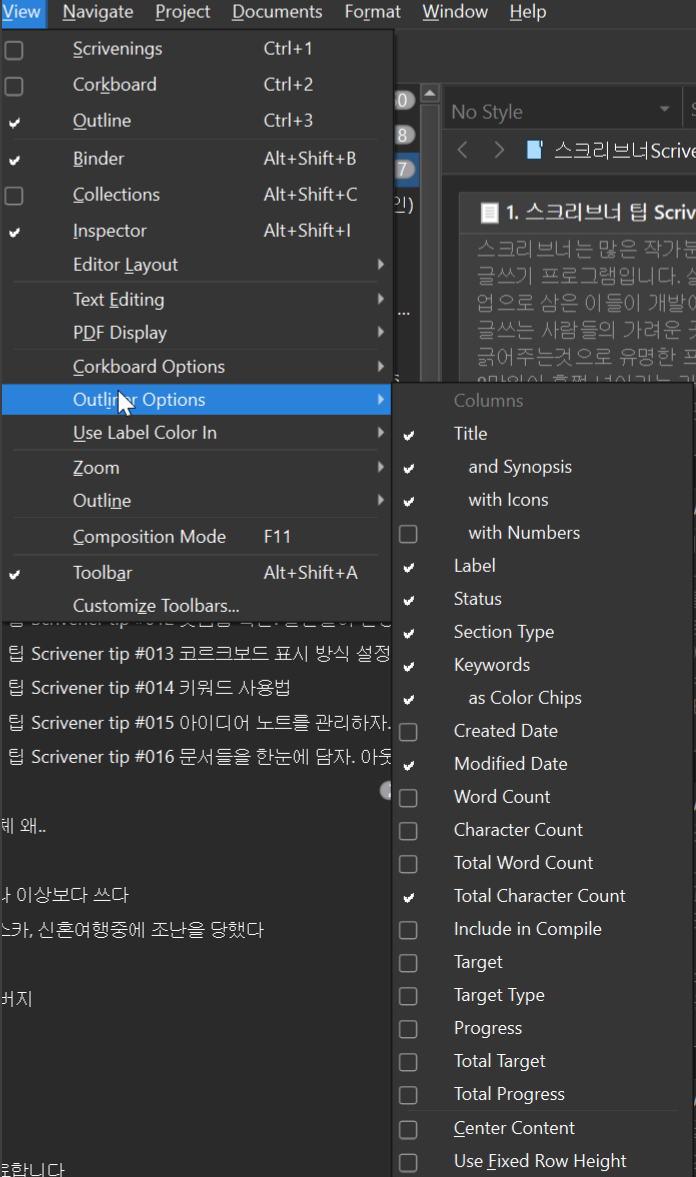Toggle the Corkboard view checkbox
This screenshot has width=696, height=1177.
click(x=14, y=86)
